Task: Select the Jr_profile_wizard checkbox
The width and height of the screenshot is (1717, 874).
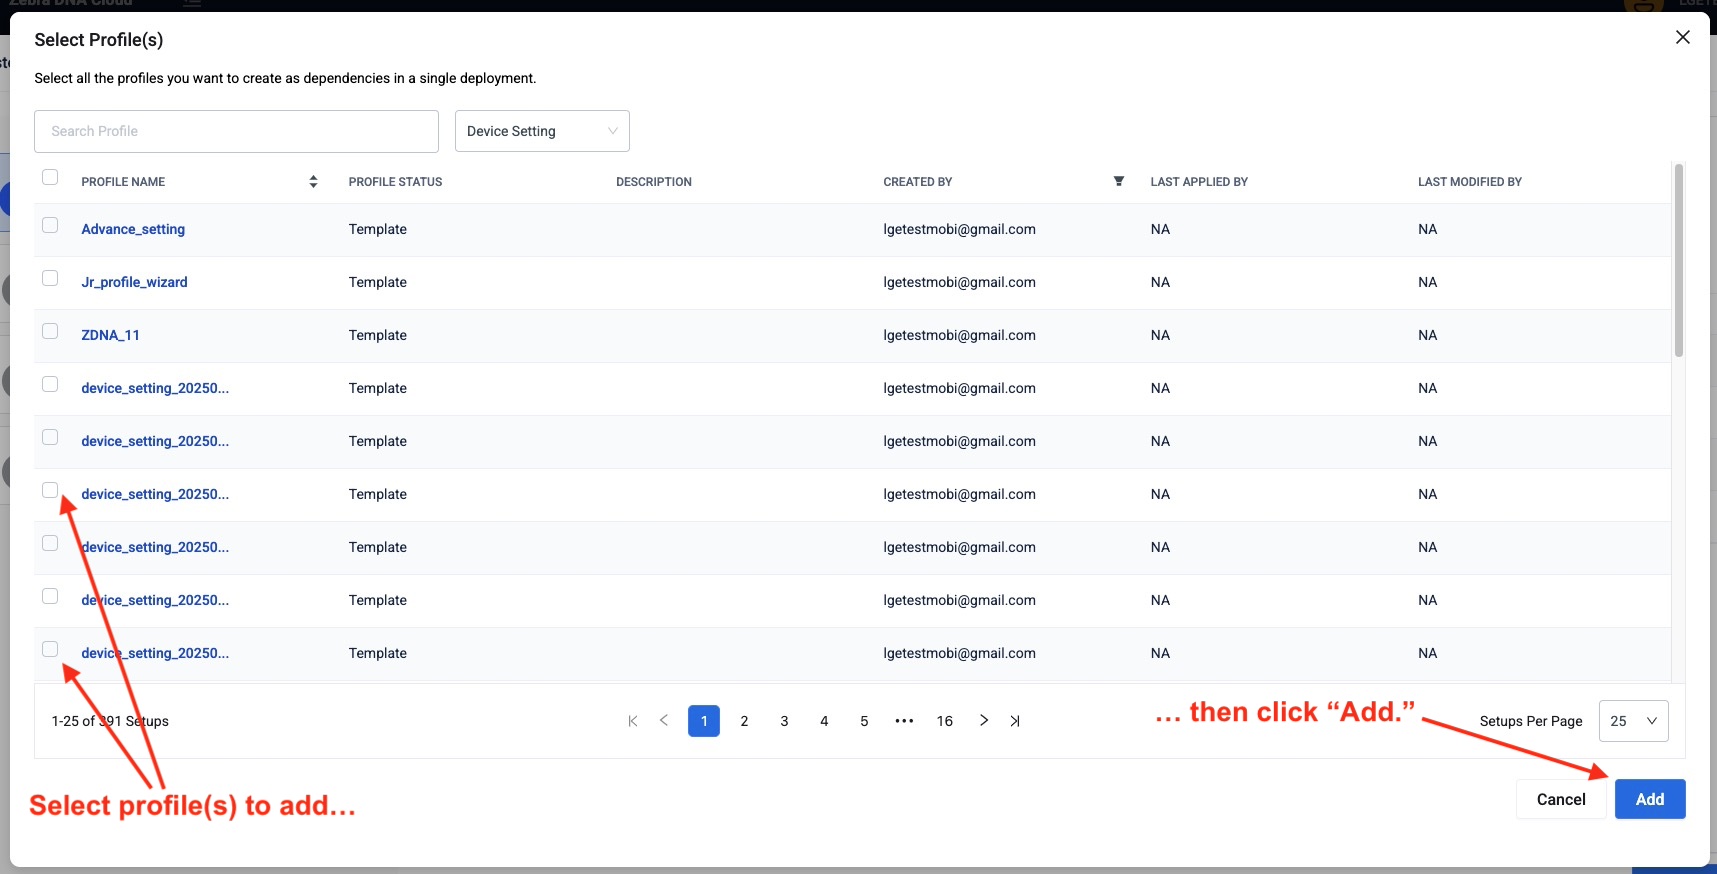Action: click(50, 279)
